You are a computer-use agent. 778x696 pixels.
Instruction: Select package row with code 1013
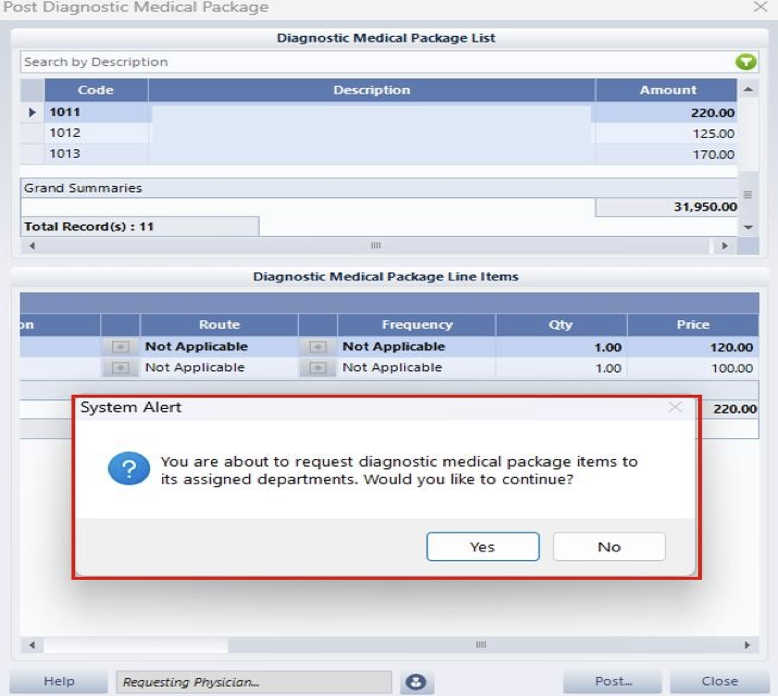pos(65,154)
